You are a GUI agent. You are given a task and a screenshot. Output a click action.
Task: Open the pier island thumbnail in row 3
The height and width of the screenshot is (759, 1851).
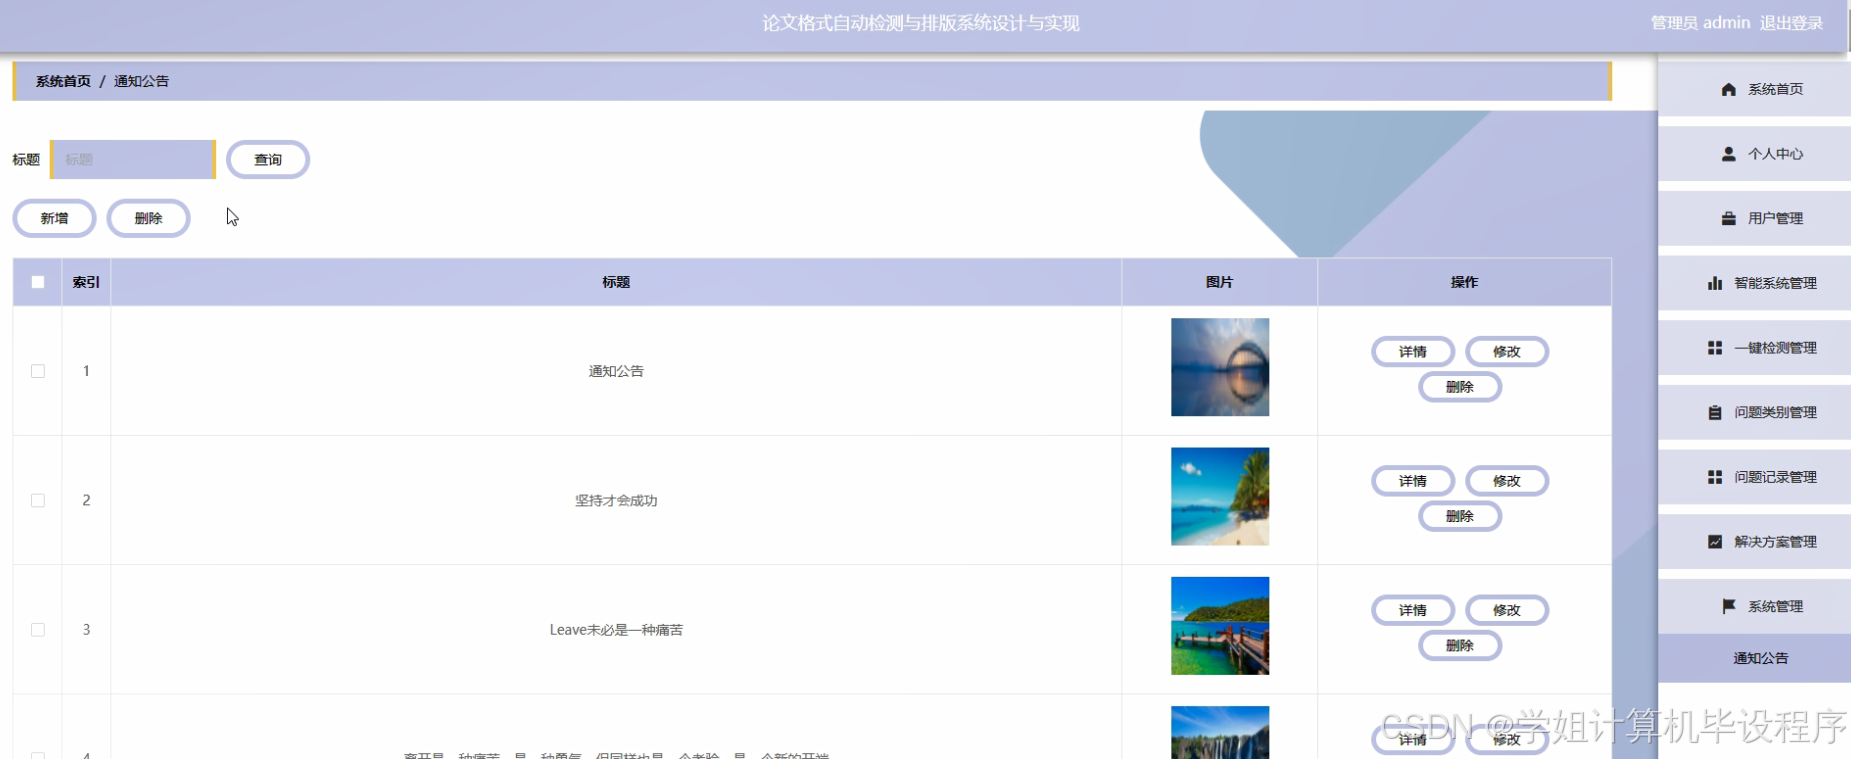[x=1220, y=626]
